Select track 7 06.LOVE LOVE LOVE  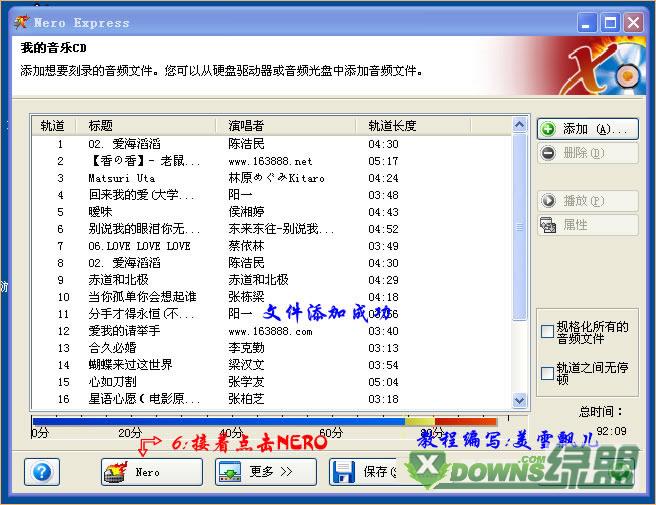[x=271, y=246]
